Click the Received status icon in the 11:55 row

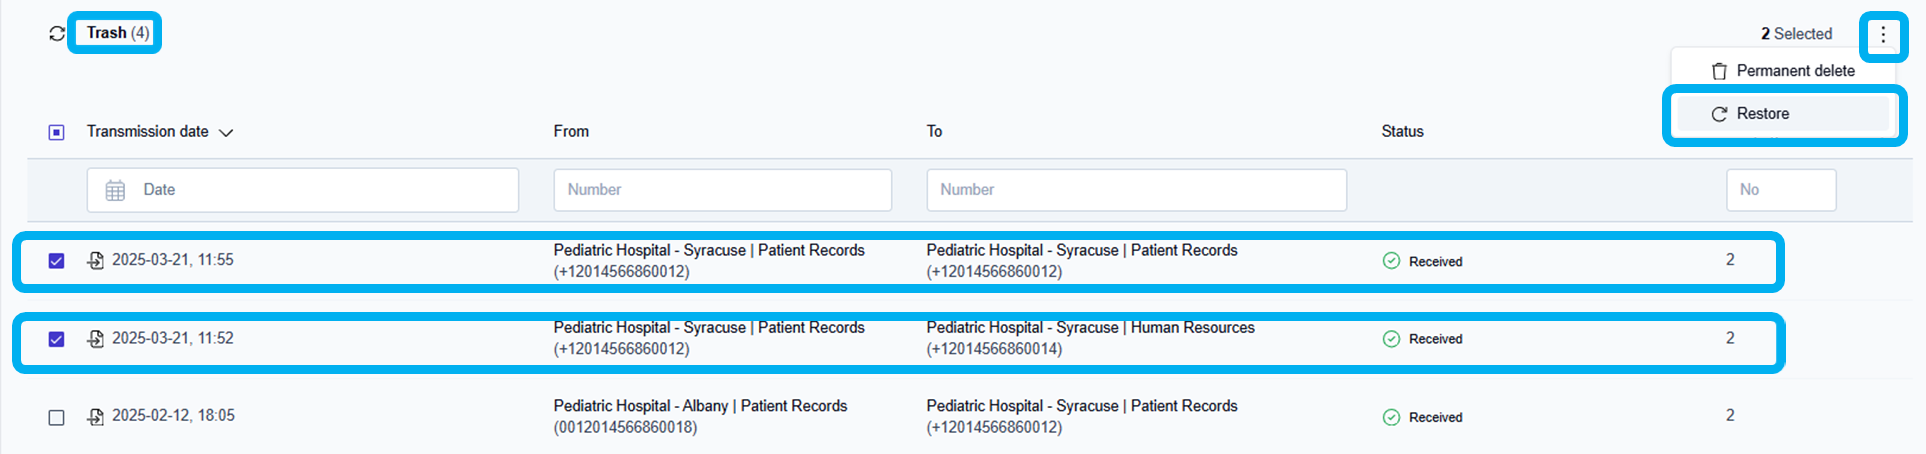tap(1391, 261)
